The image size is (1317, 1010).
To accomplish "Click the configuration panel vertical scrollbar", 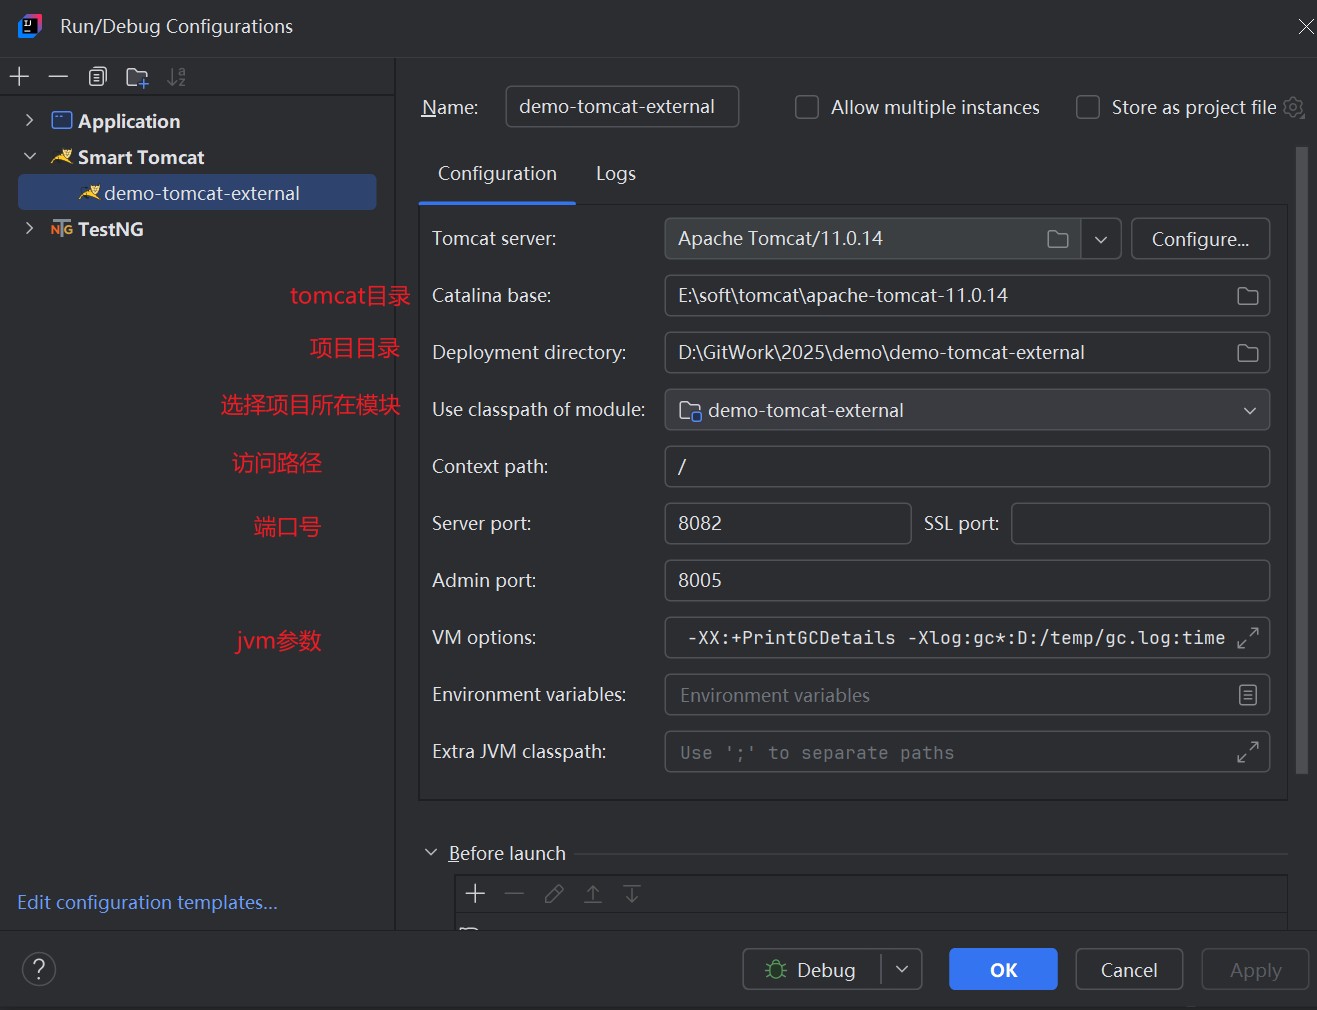I will click(x=1301, y=460).
